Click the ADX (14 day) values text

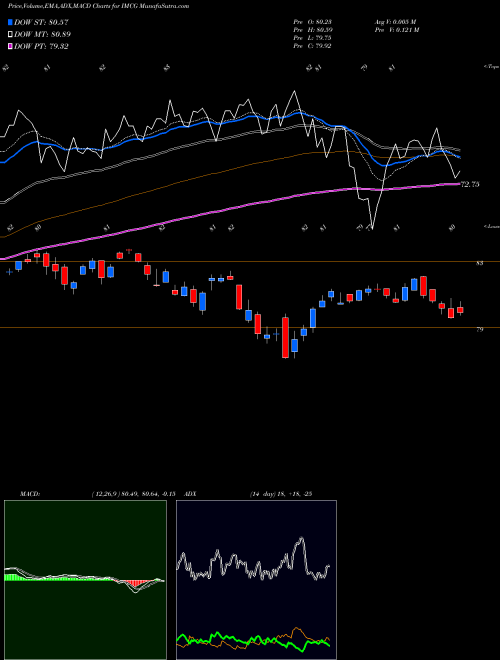[280, 494]
